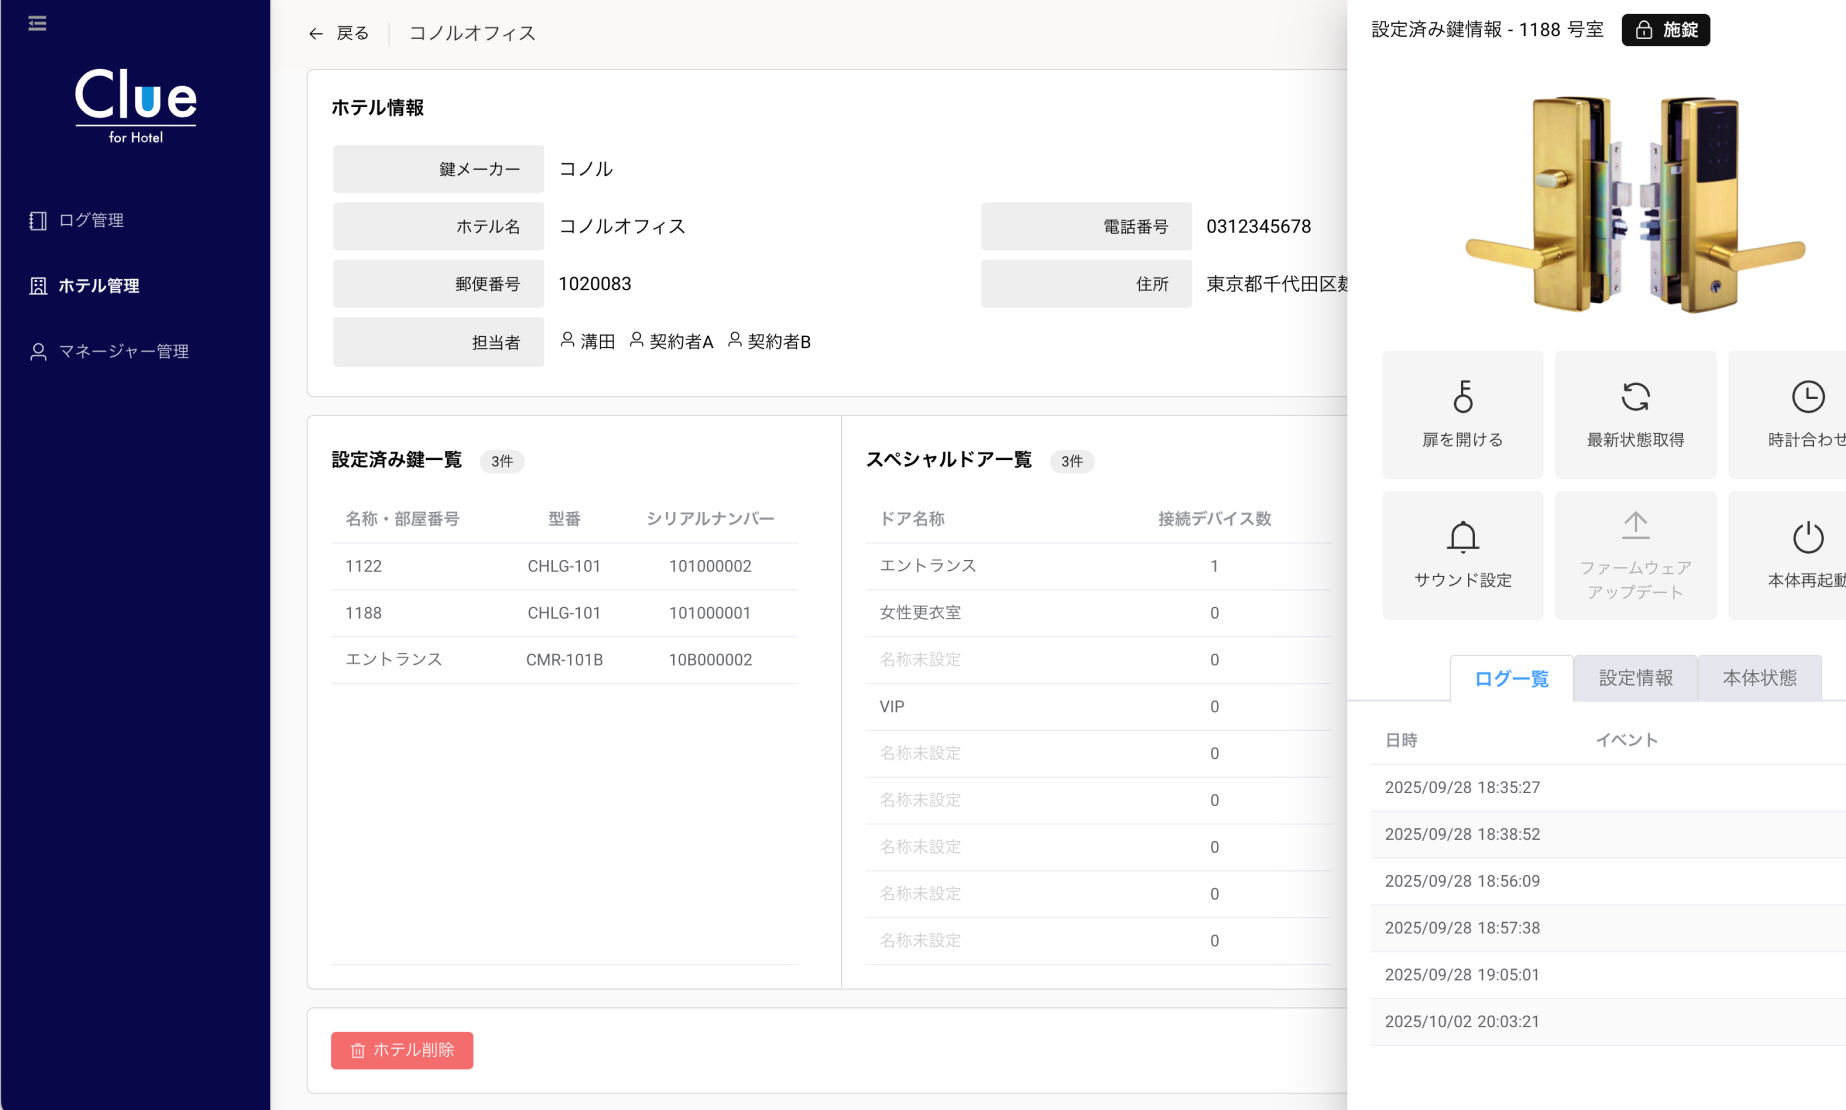Collapse the sidebar with the hamburger icon

37,23
